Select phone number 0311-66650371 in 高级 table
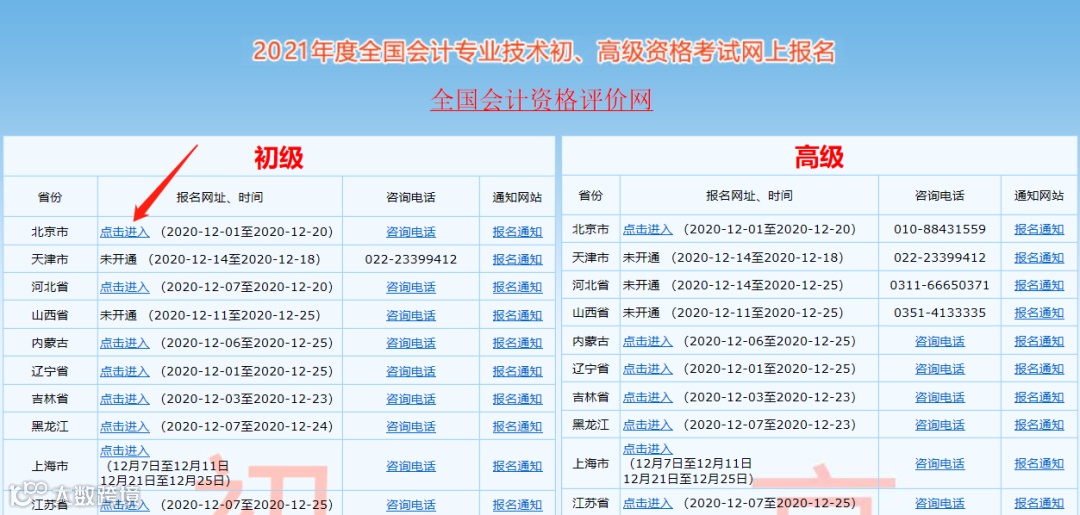This screenshot has height=515, width=1080. (x=939, y=285)
